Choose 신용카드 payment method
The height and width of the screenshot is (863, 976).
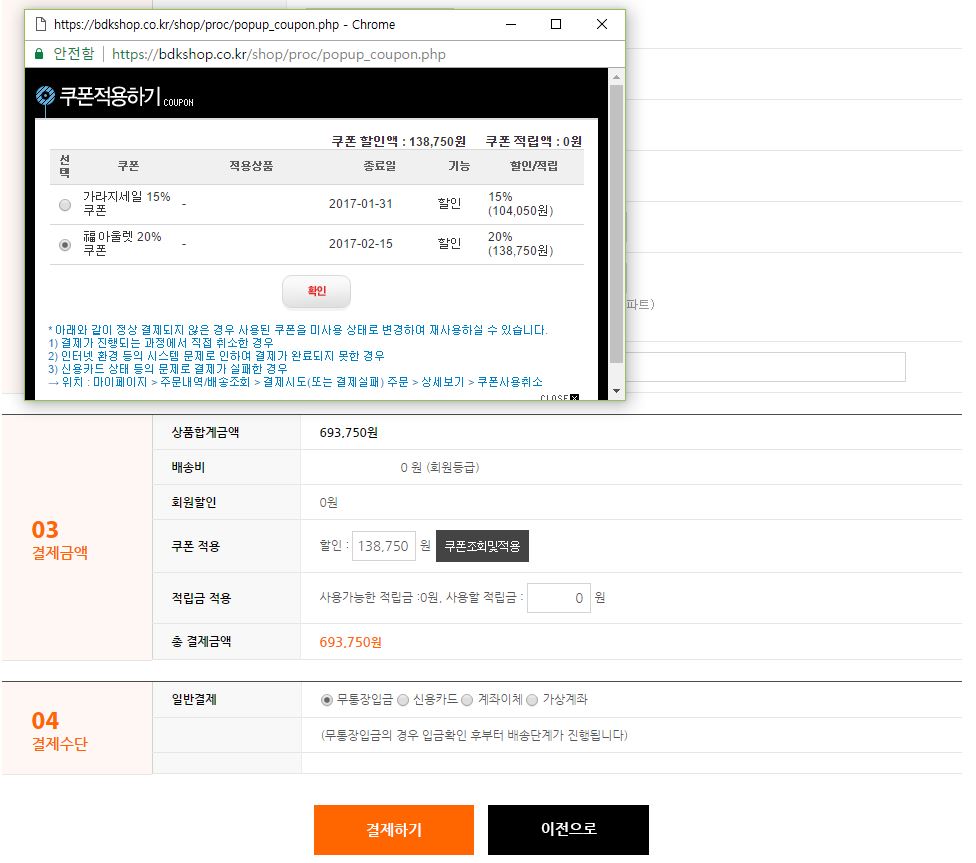pyautogui.click(x=403, y=700)
